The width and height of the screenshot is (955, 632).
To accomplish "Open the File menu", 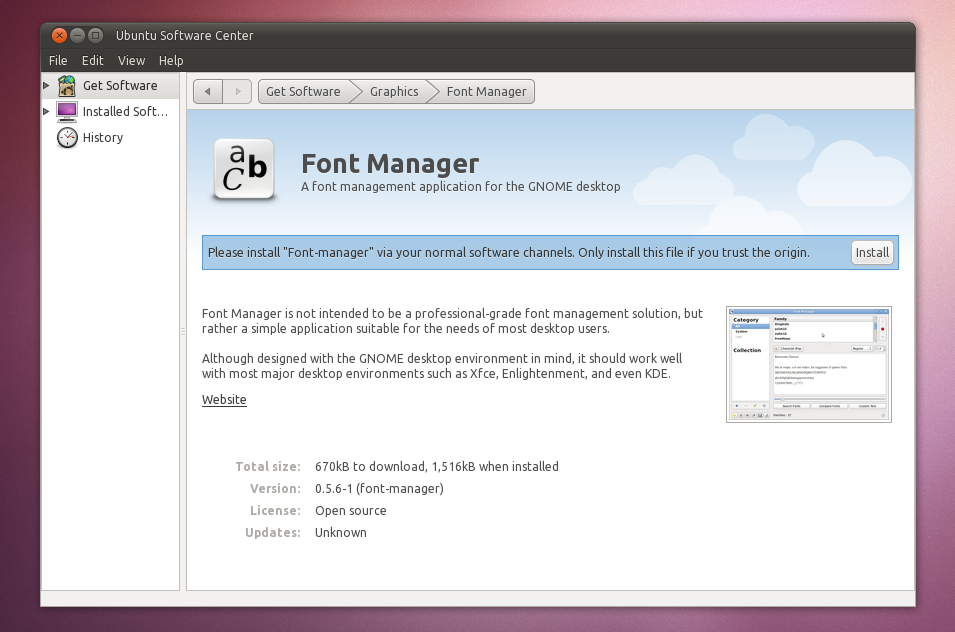I will 58,60.
